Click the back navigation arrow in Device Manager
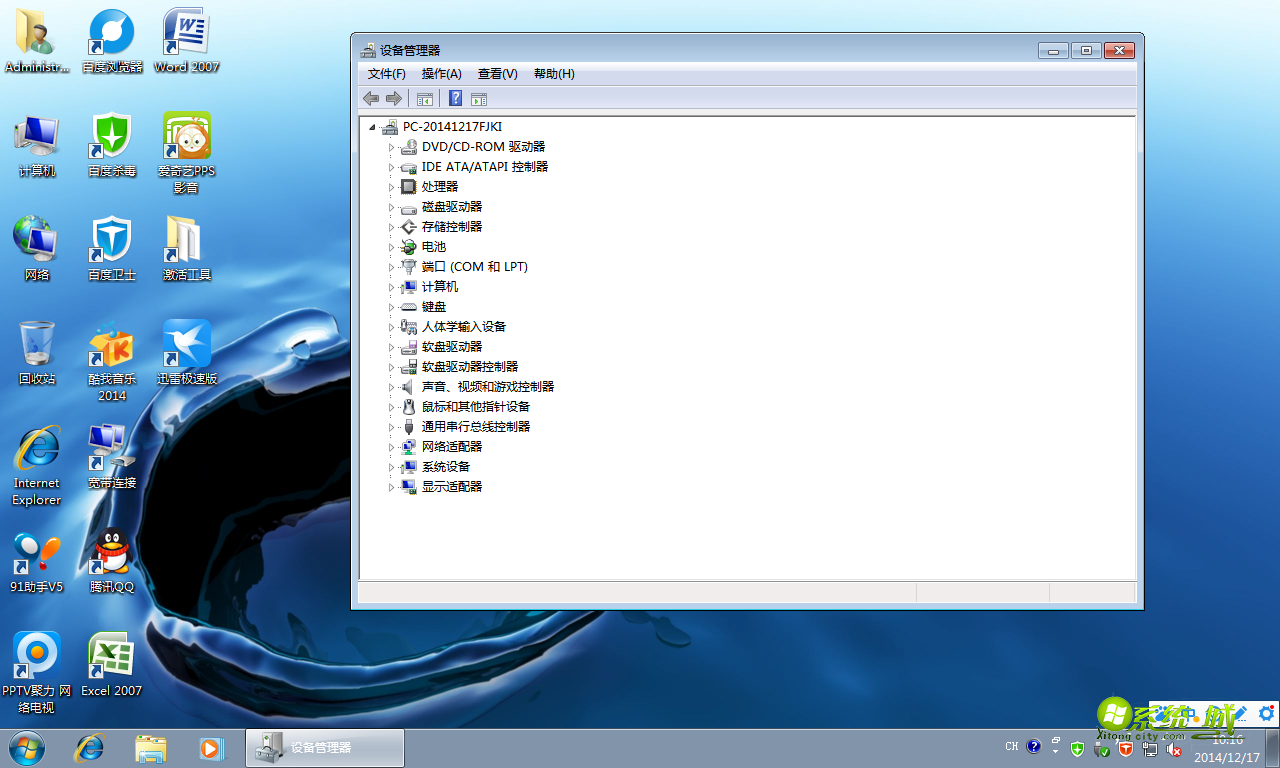This screenshot has height=768, width=1280. click(370, 98)
